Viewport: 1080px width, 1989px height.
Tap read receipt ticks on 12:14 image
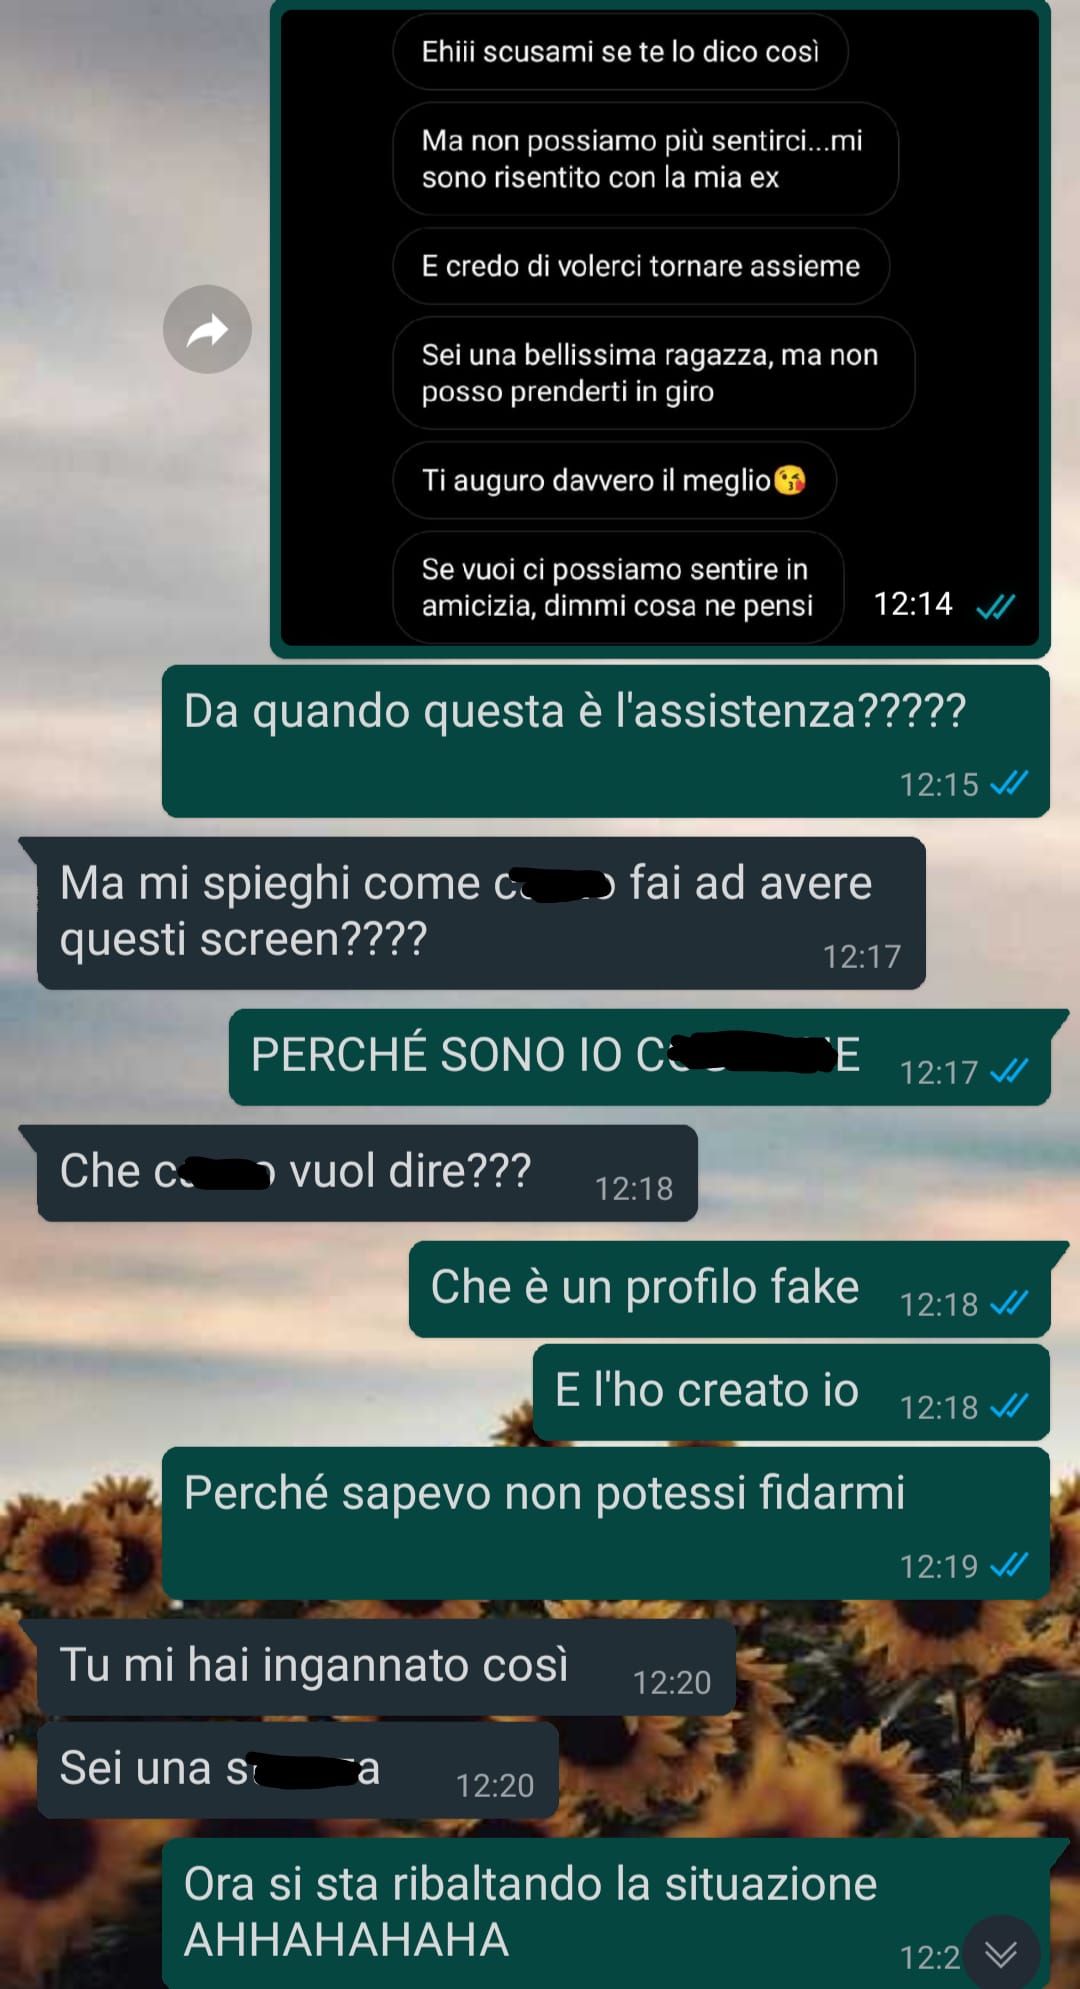click(x=995, y=605)
